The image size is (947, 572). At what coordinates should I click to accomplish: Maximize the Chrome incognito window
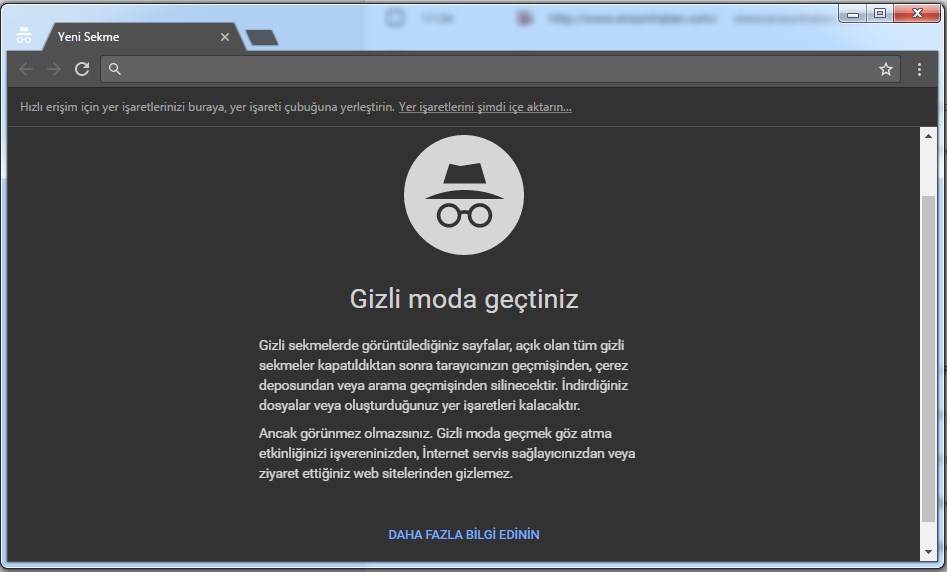[x=880, y=14]
